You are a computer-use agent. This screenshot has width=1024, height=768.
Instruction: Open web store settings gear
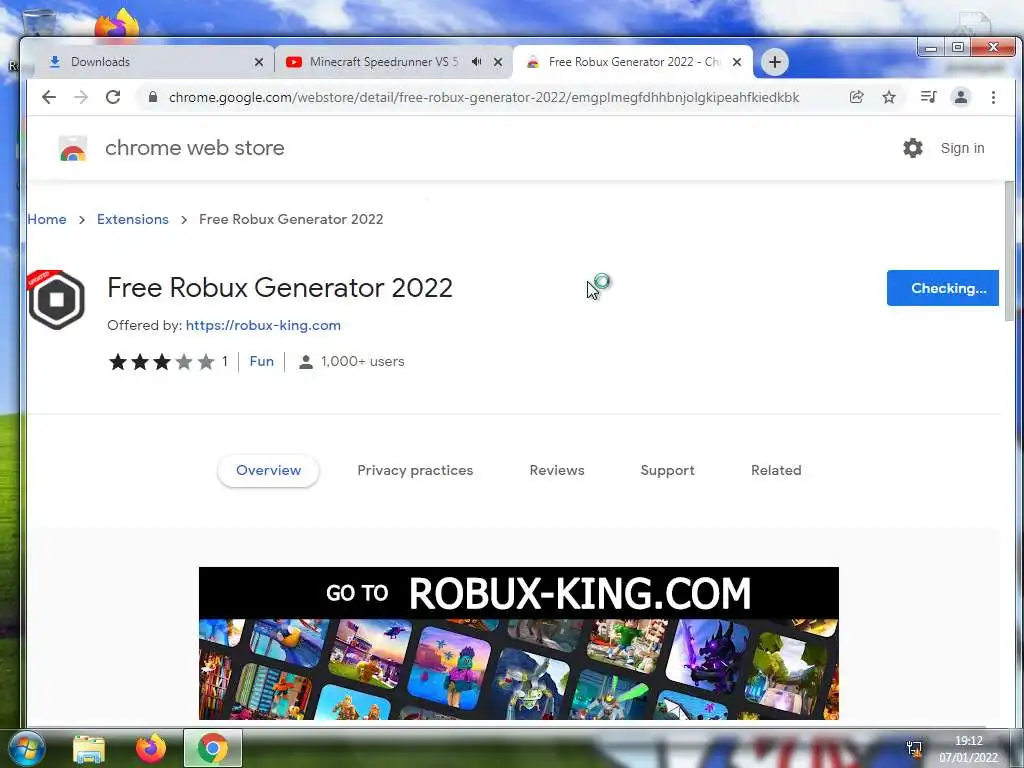click(912, 148)
